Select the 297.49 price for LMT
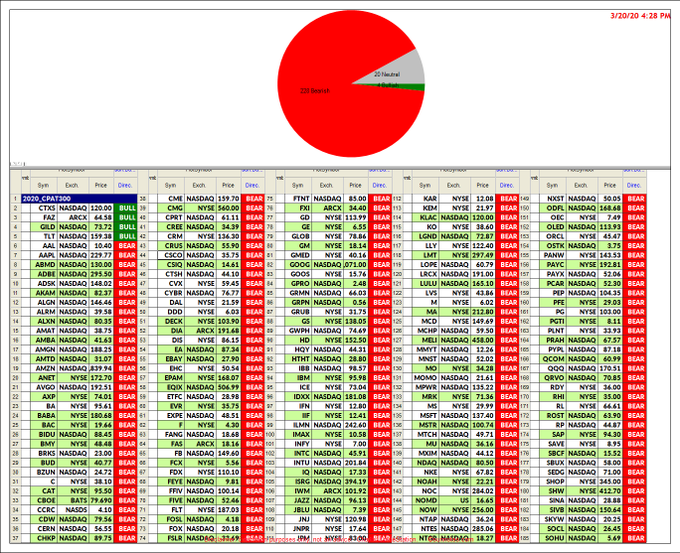 (x=483, y=255)
